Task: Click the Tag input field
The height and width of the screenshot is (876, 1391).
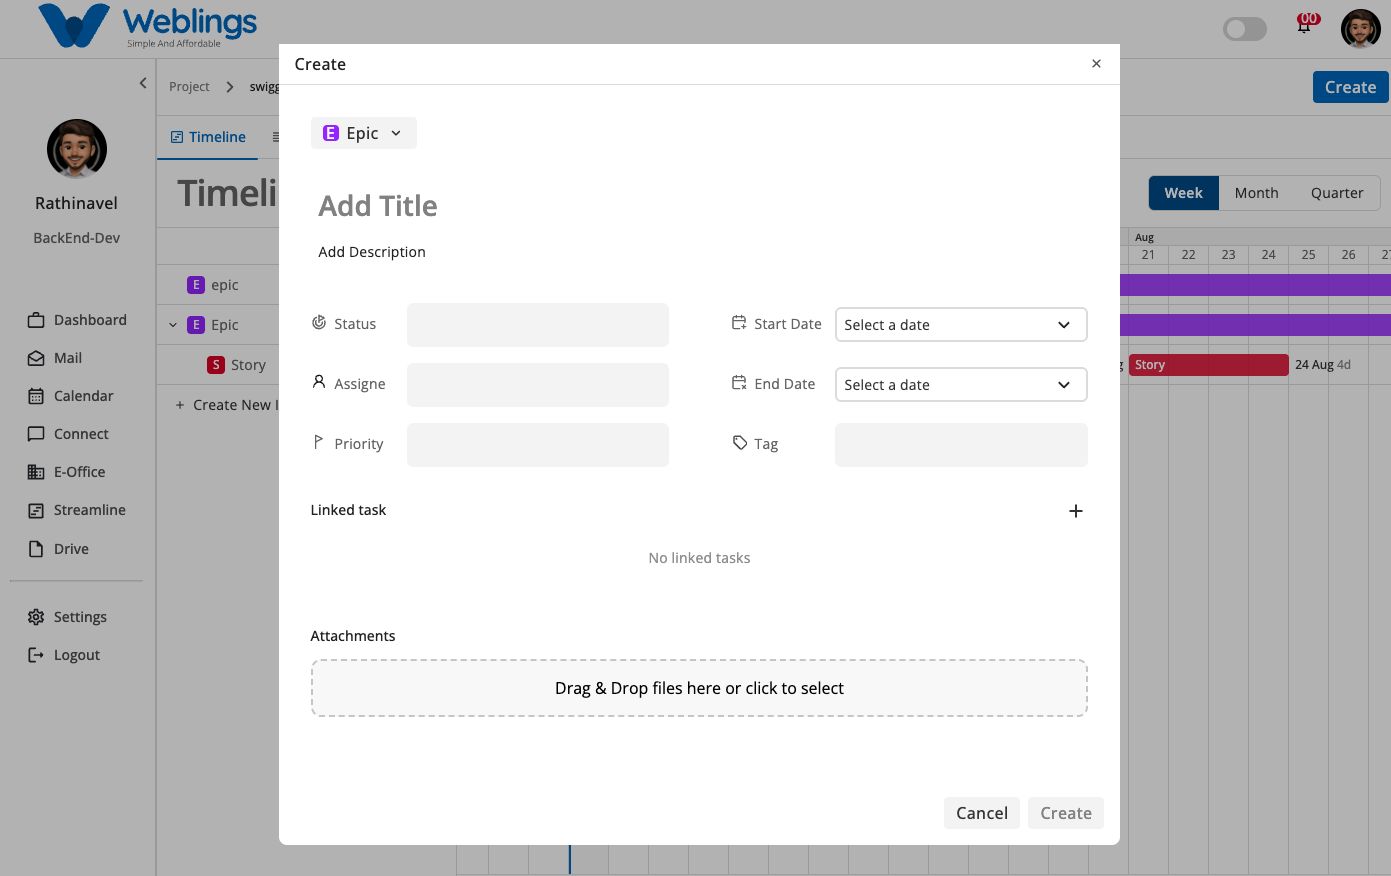Action: click(961, 445)
